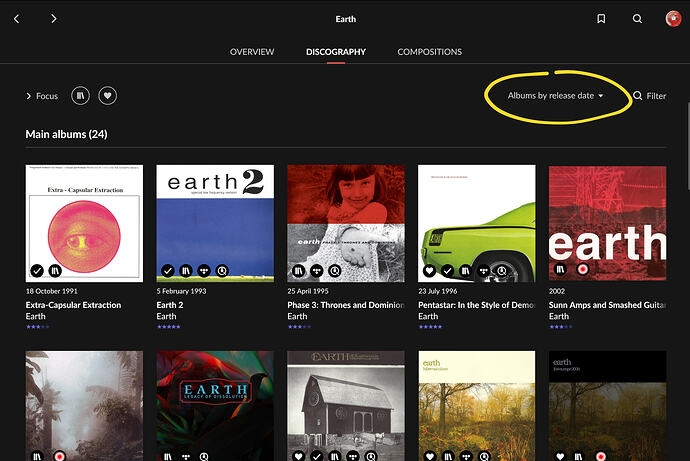Open the Phase 3 album cover with girl
This screenshot has width=690, height=461.
click(x=346, y=223)
